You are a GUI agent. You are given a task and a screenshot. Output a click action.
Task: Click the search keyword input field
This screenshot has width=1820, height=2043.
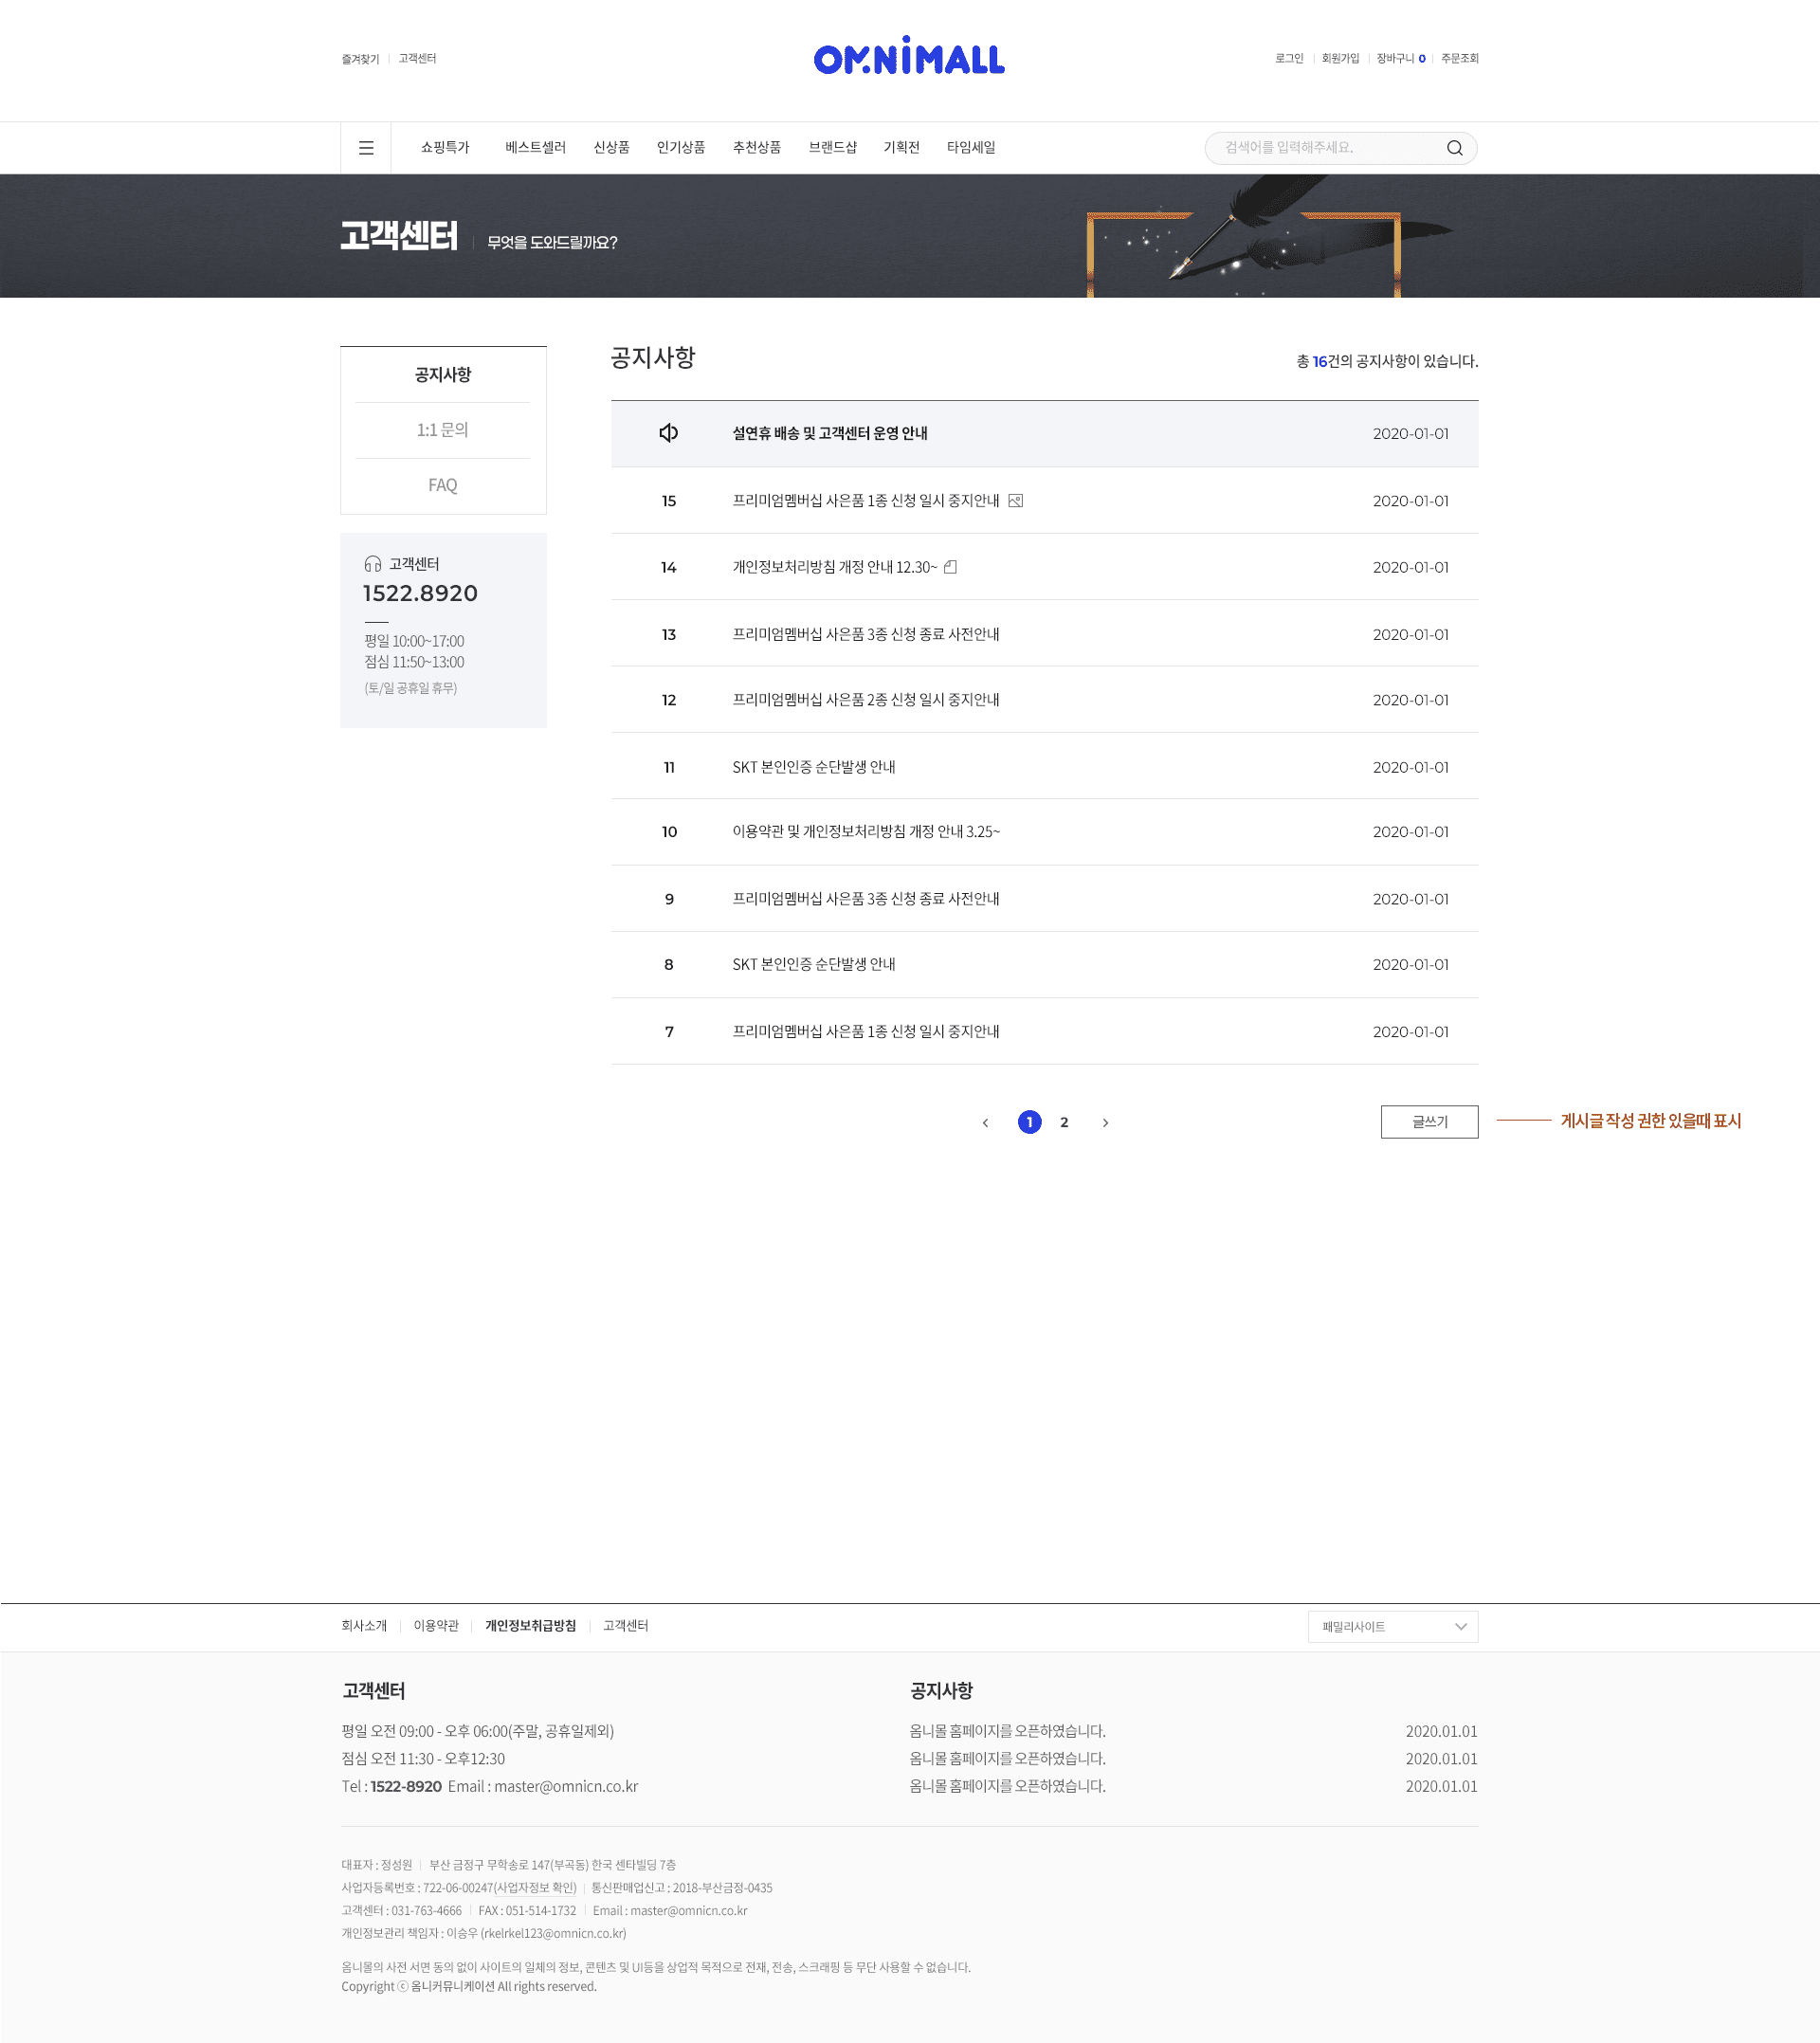pyautogui.click(x=1320, y=148)
